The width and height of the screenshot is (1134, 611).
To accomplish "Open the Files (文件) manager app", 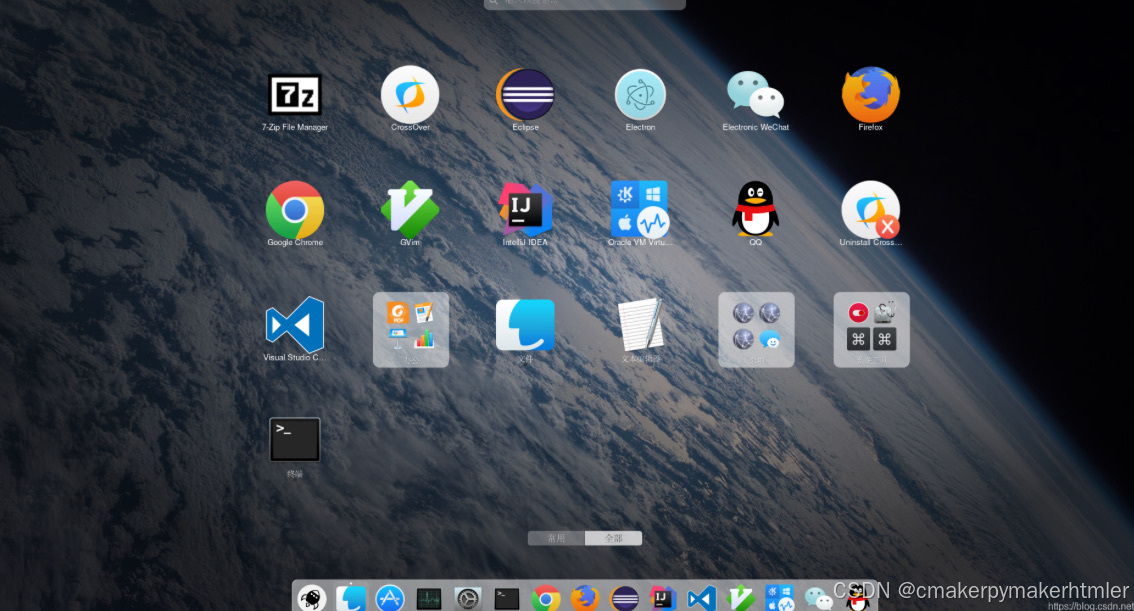I will pyautogui.click(x=525, y=325).
